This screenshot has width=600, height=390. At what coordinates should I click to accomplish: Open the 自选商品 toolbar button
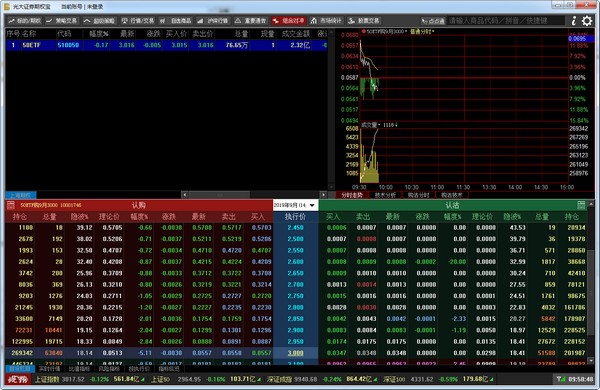point(175,21)
